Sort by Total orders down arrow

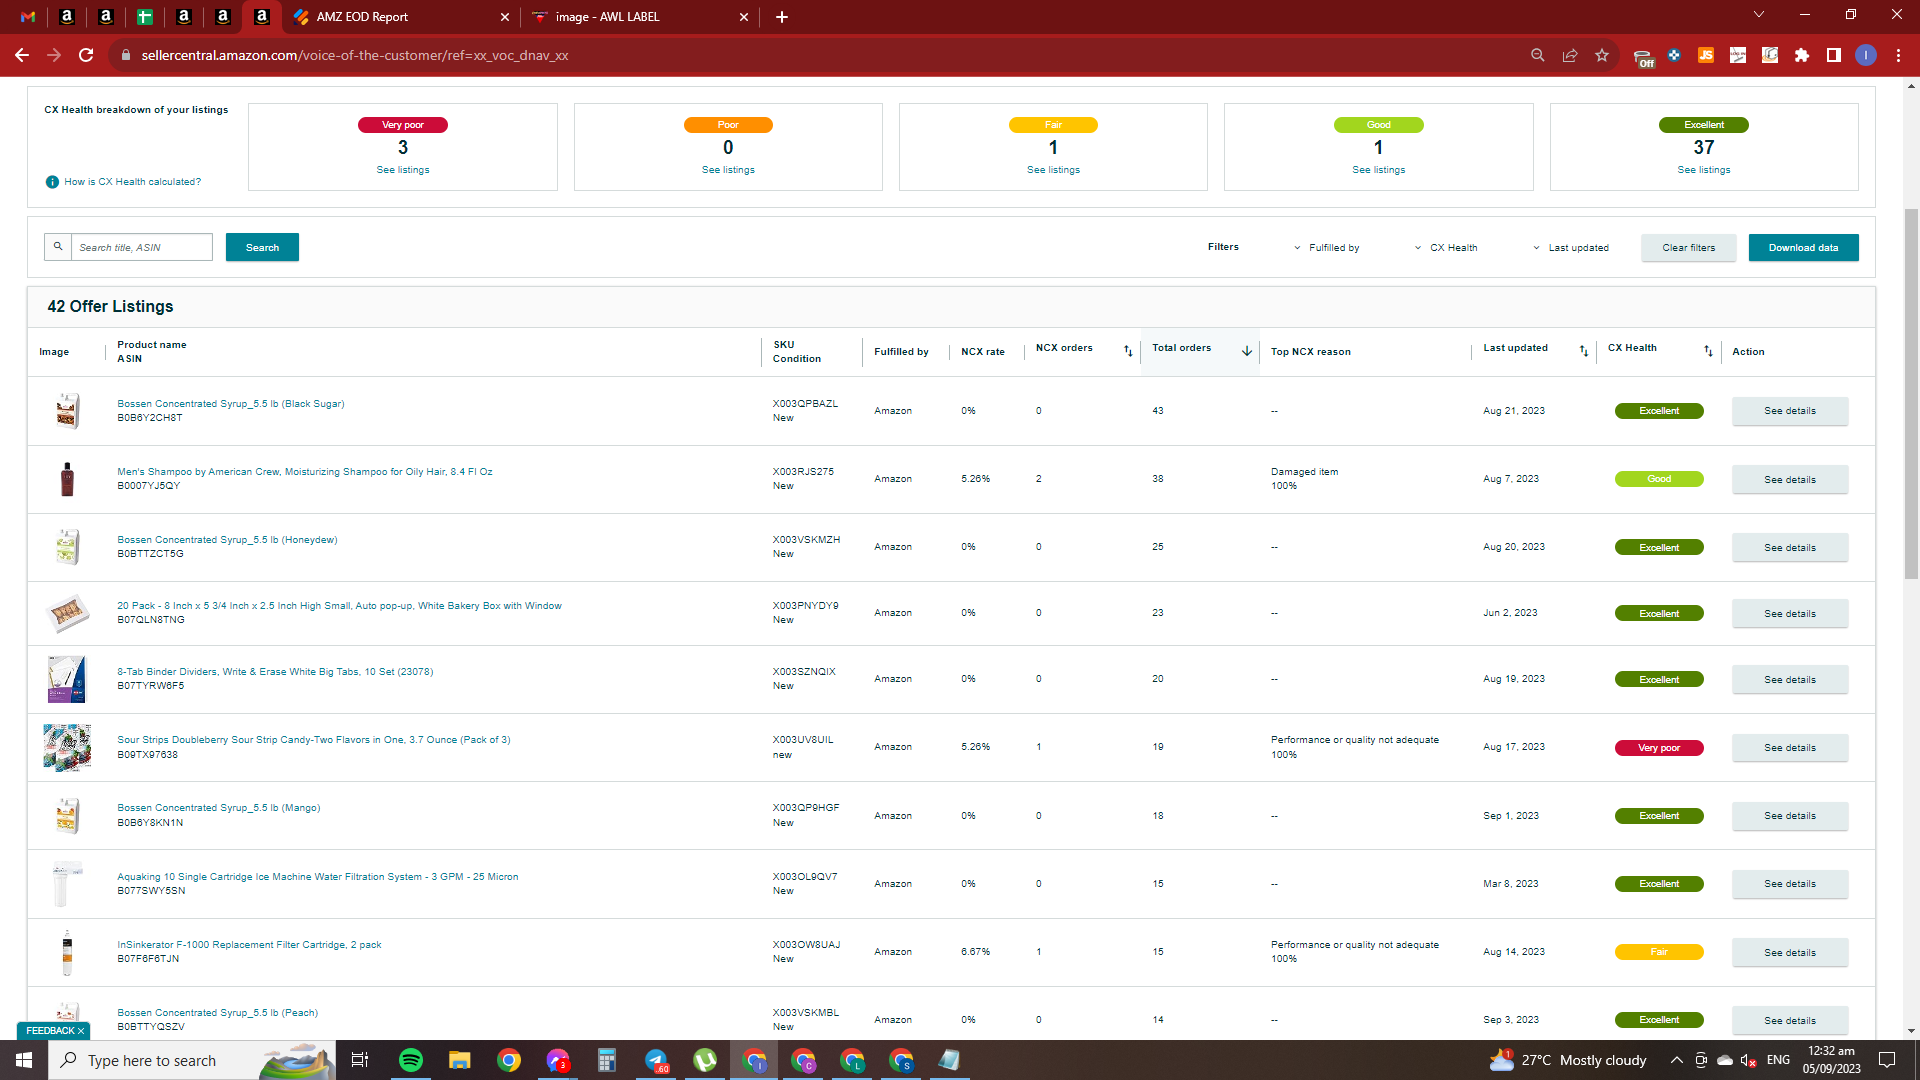[1247, 351]
